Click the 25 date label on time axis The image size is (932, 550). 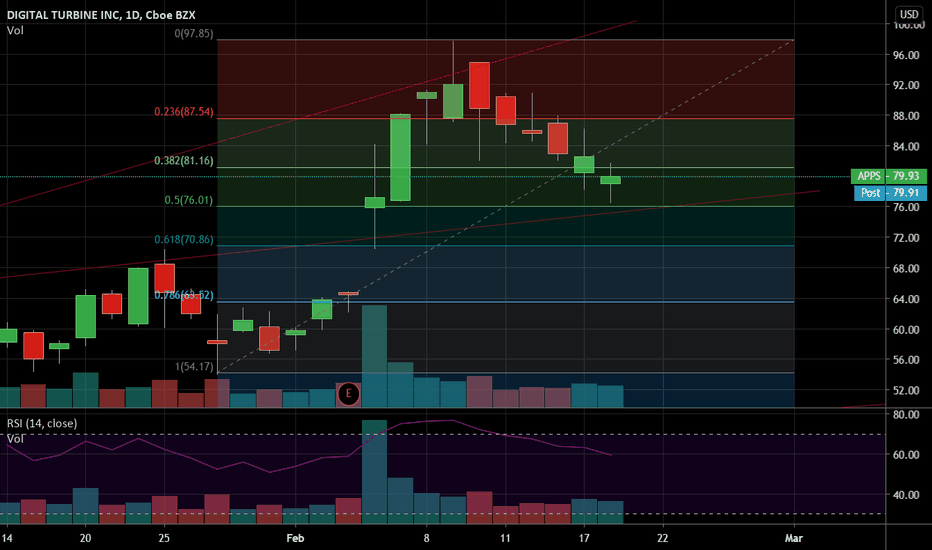coord(164,538)
